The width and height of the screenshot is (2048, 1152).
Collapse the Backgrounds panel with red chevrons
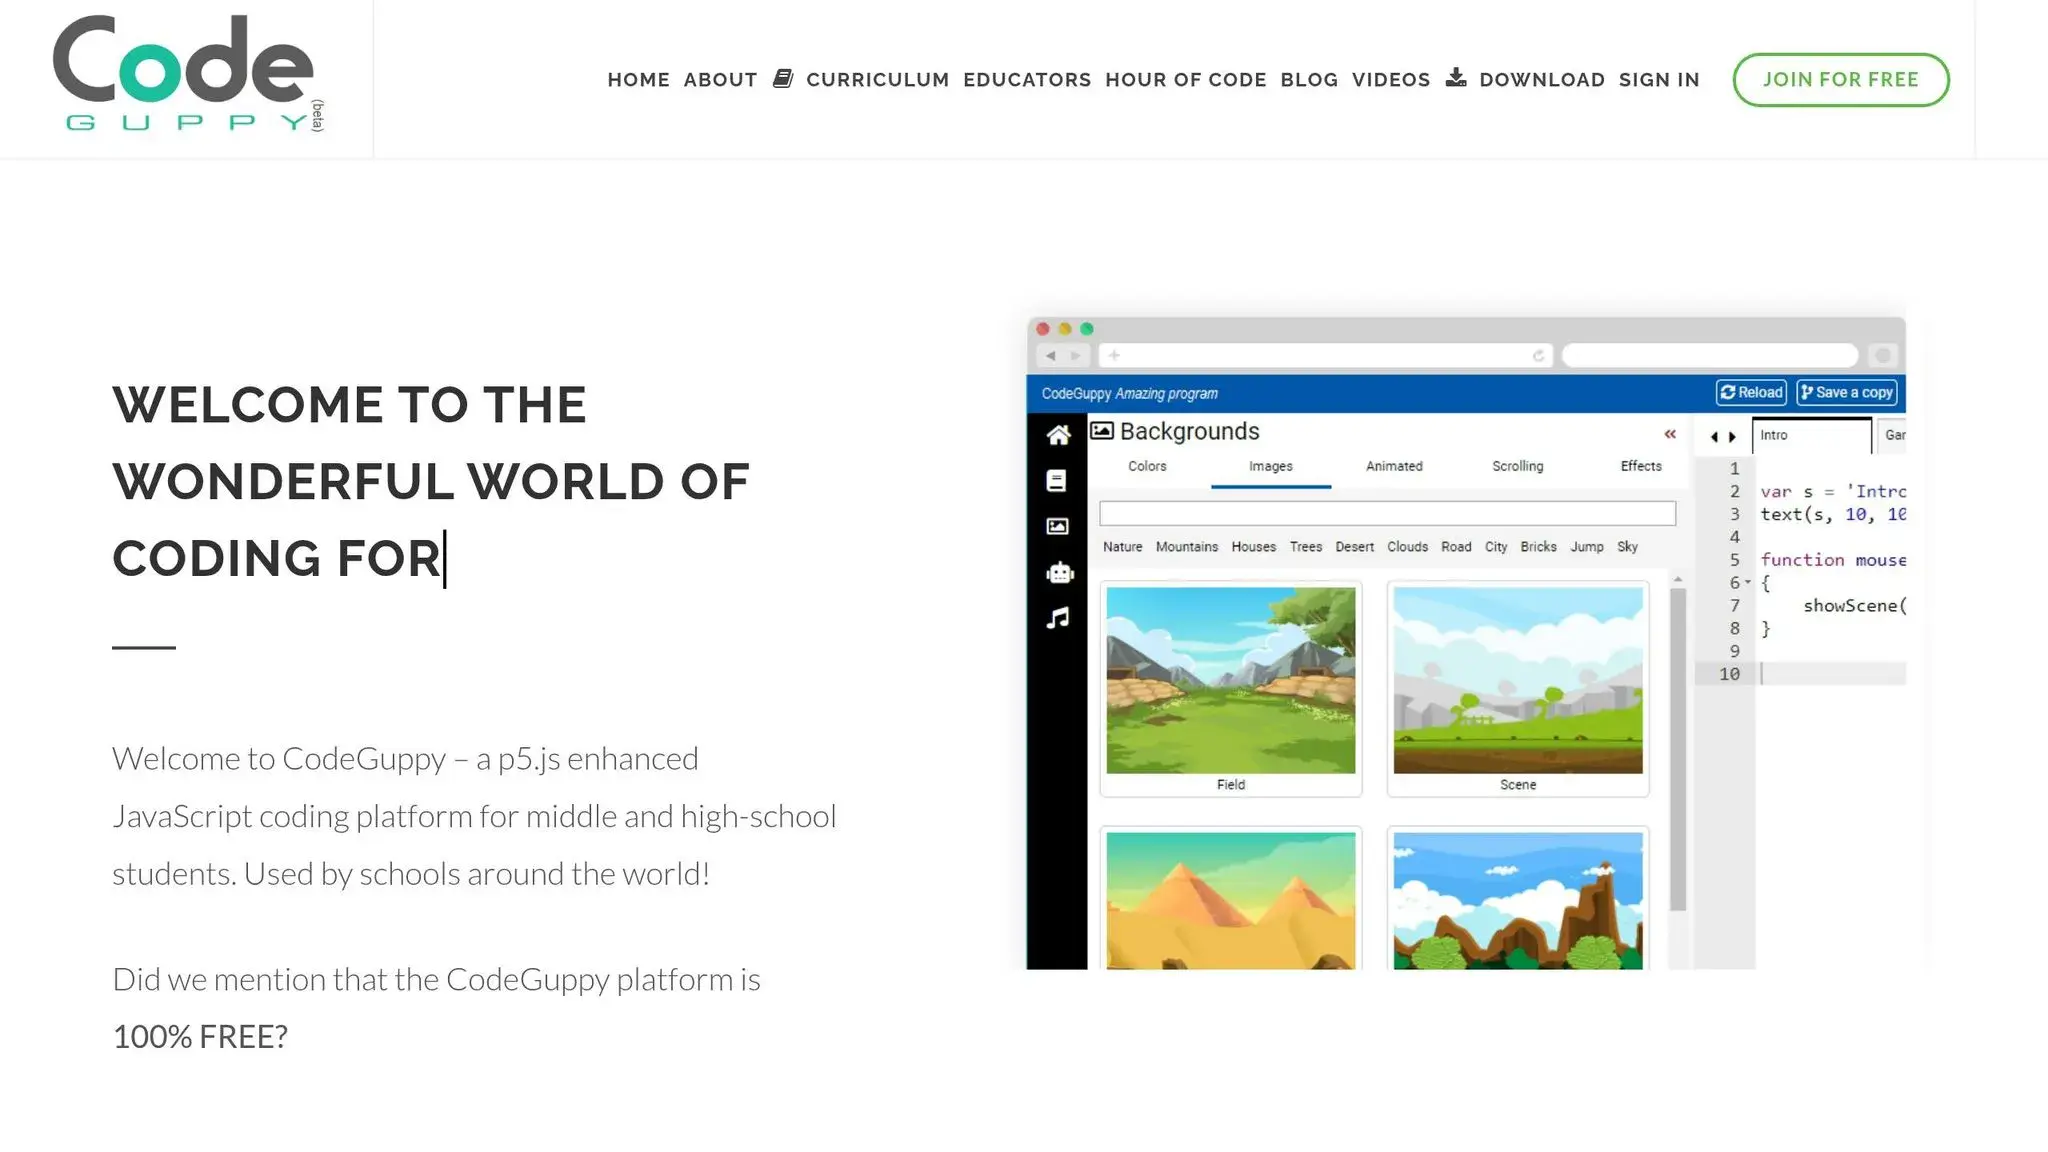click(1670, 434)
